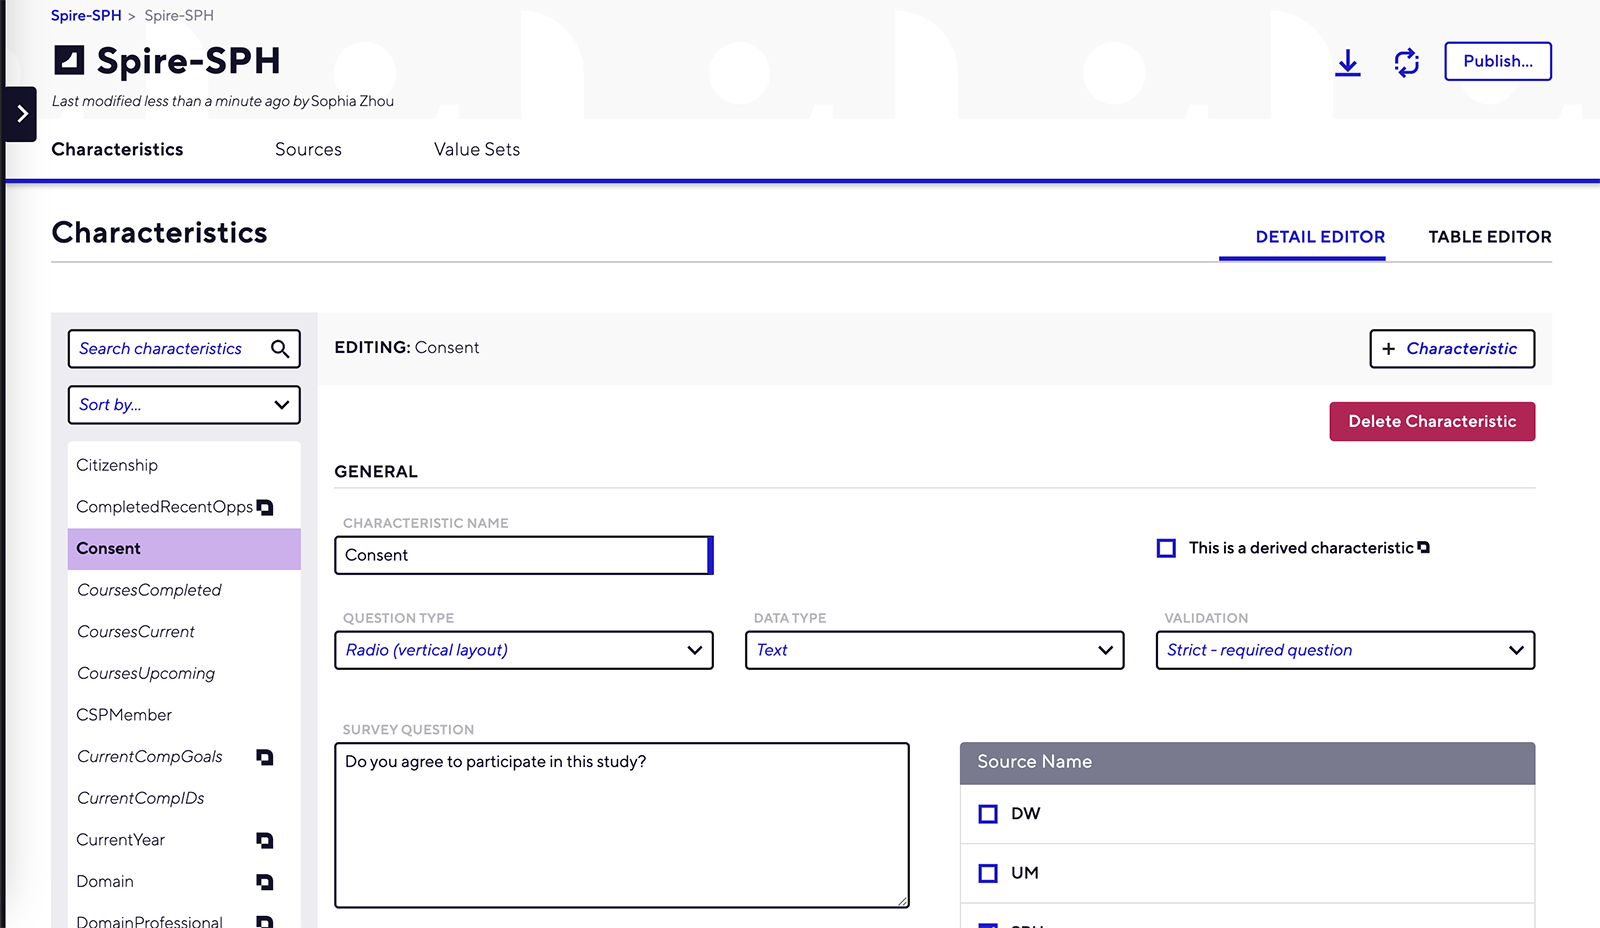
Task: Click the sync refresh icon
Action: coord(1406,63)
